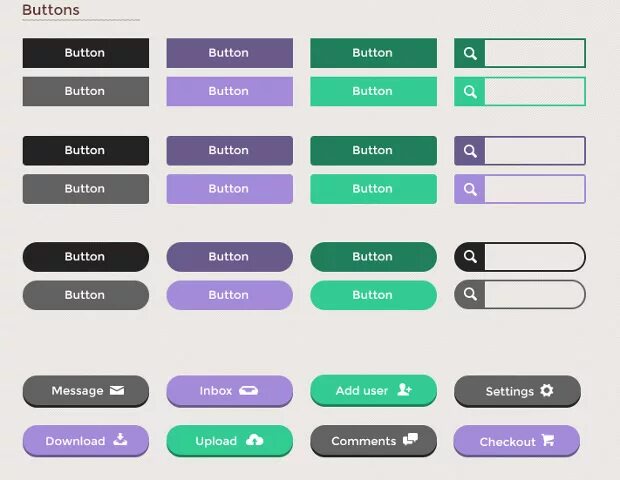Click the black rounded search icon
620x480 pixels.
(x=470, y=257)
